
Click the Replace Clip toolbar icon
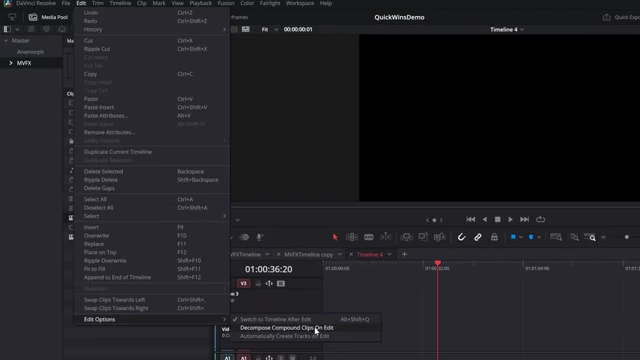440,237
